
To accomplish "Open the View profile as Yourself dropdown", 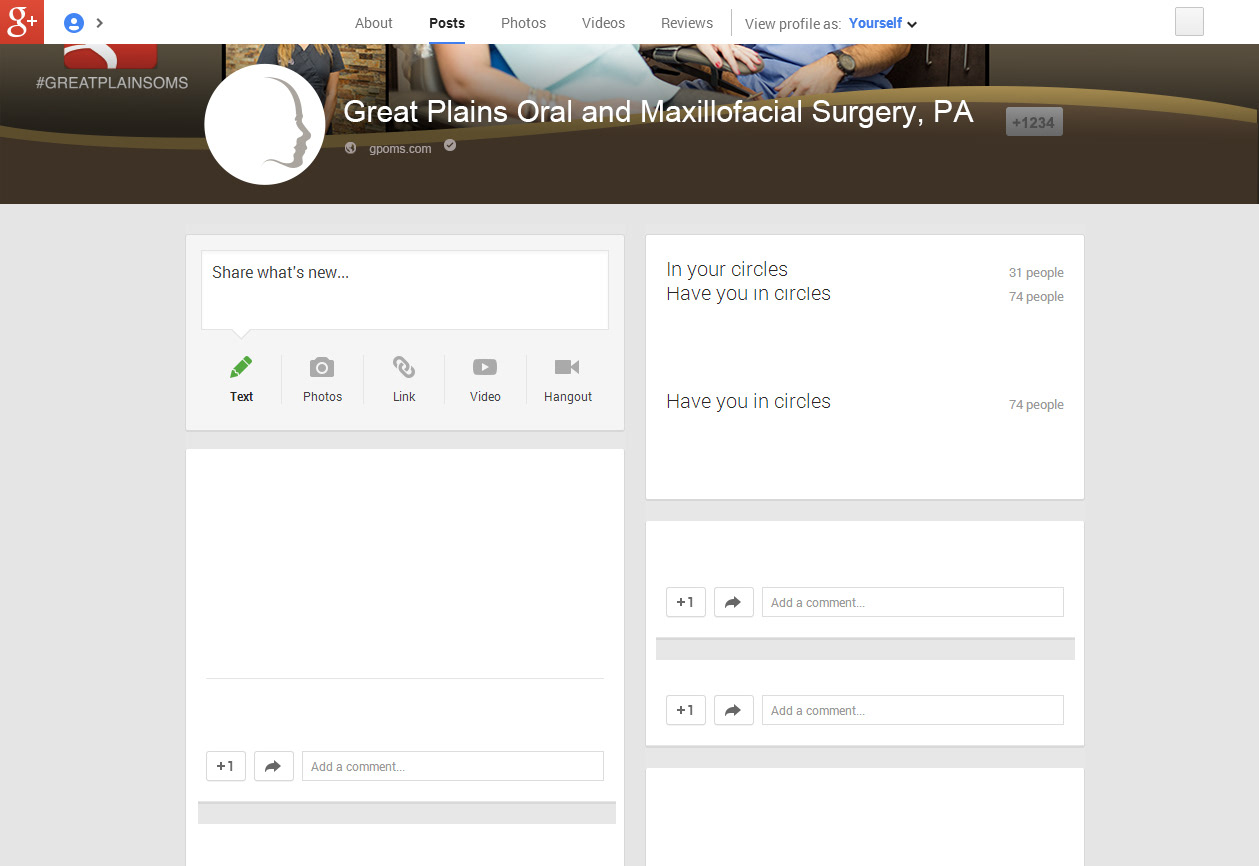I will point(883,23).
